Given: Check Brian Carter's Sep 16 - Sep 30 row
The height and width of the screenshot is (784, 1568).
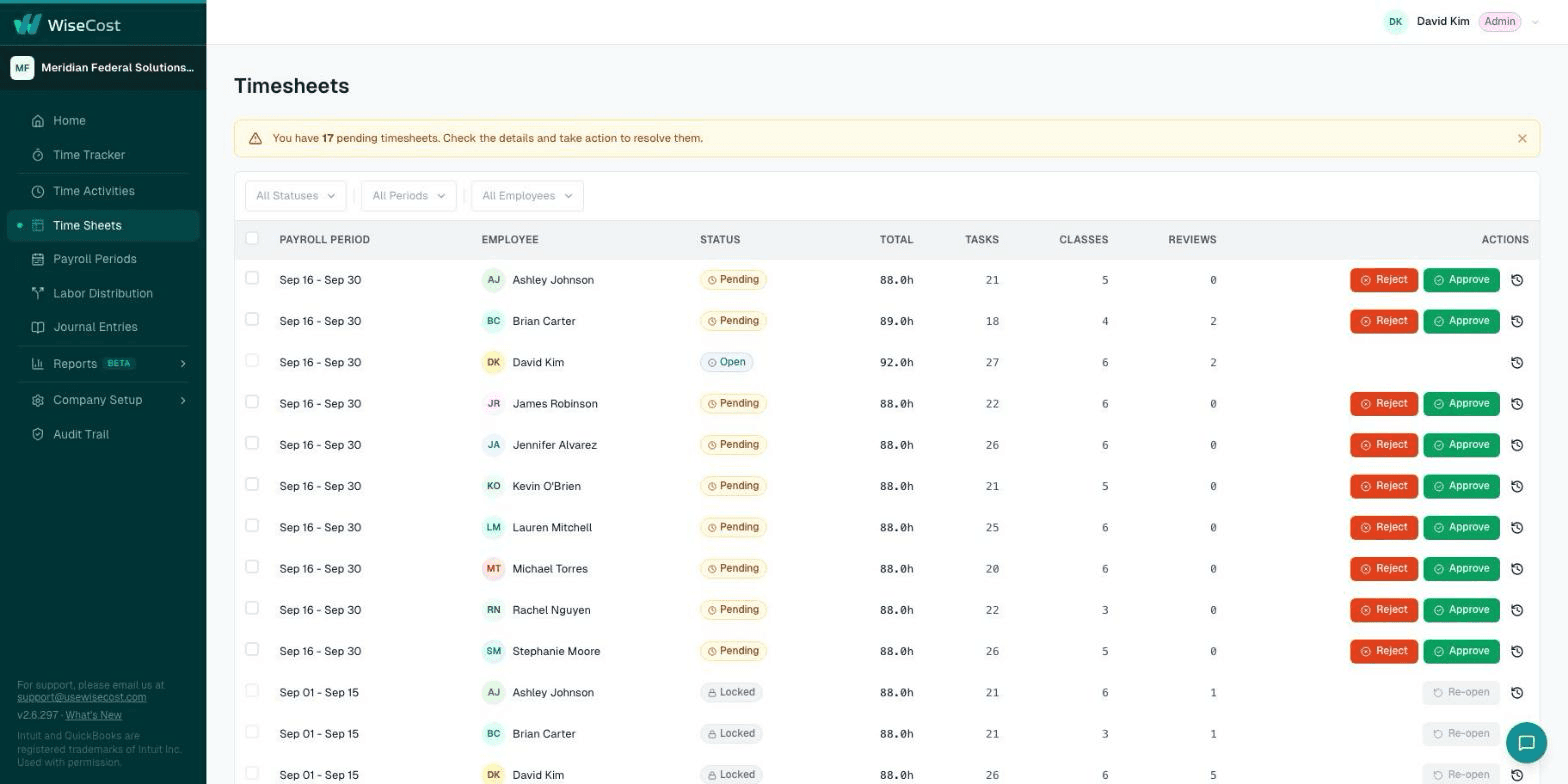Looking at the screenshot, I should [252, 319].
